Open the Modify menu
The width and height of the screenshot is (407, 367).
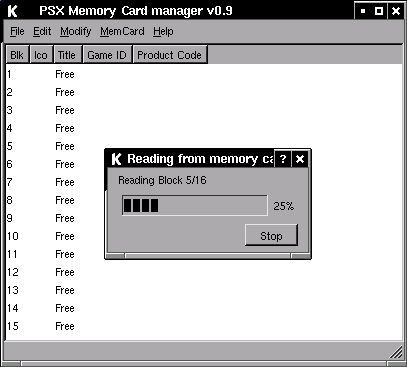coord(76,31)
